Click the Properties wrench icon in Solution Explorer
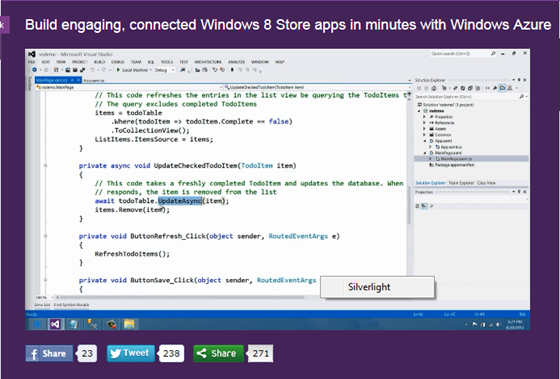The image size is (560, 379). [x=495, y=88]
